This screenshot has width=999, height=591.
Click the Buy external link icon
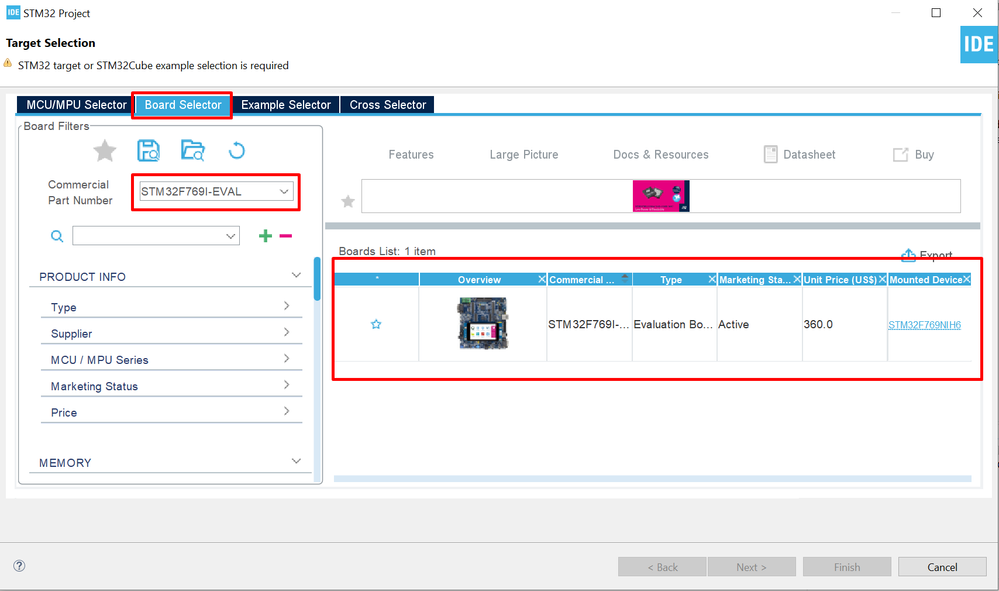(900, 154)
